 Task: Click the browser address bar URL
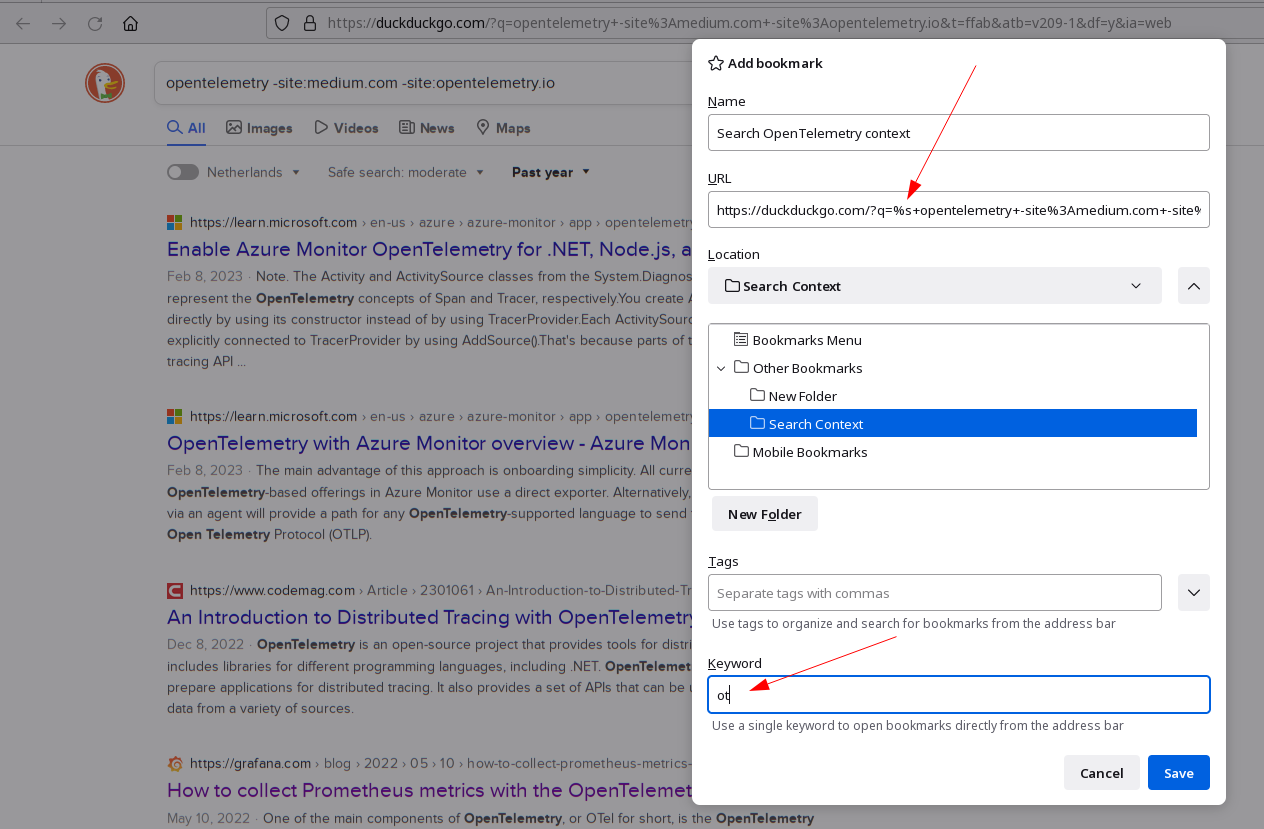(750, 22)
